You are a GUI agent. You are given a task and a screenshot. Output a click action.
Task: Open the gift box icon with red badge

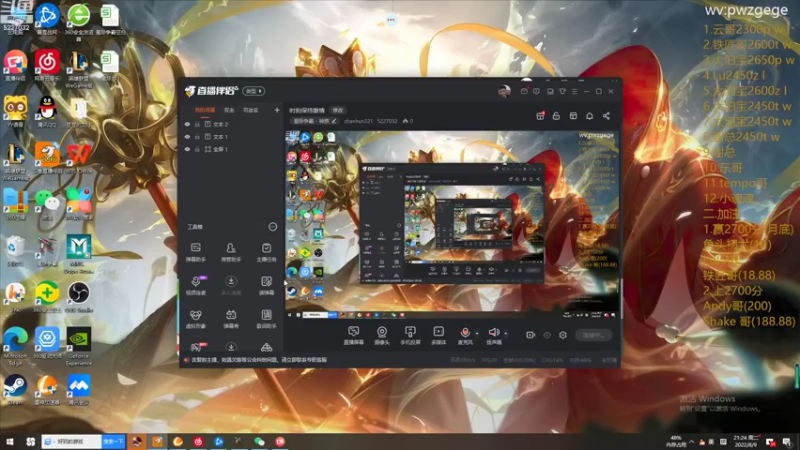(x=540, y=116)
